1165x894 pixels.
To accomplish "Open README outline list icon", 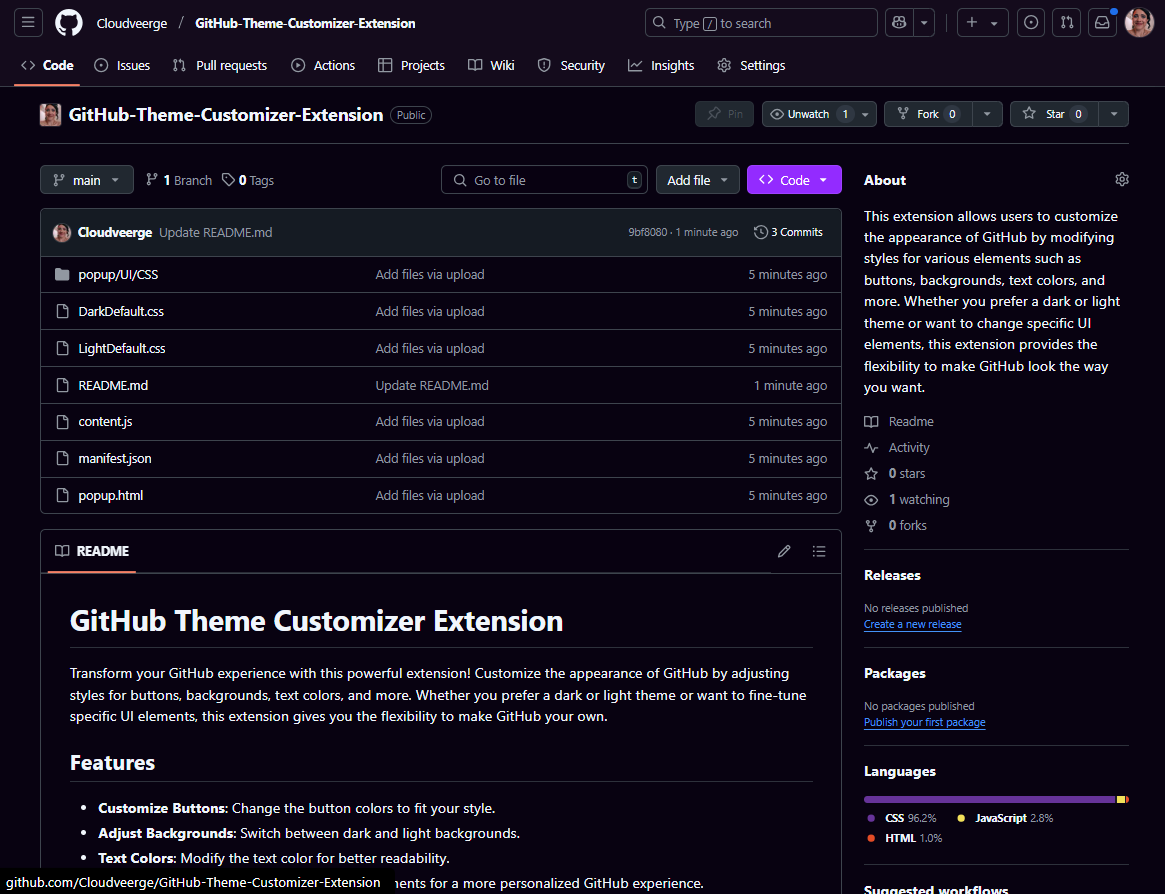I will pos(819,551).
